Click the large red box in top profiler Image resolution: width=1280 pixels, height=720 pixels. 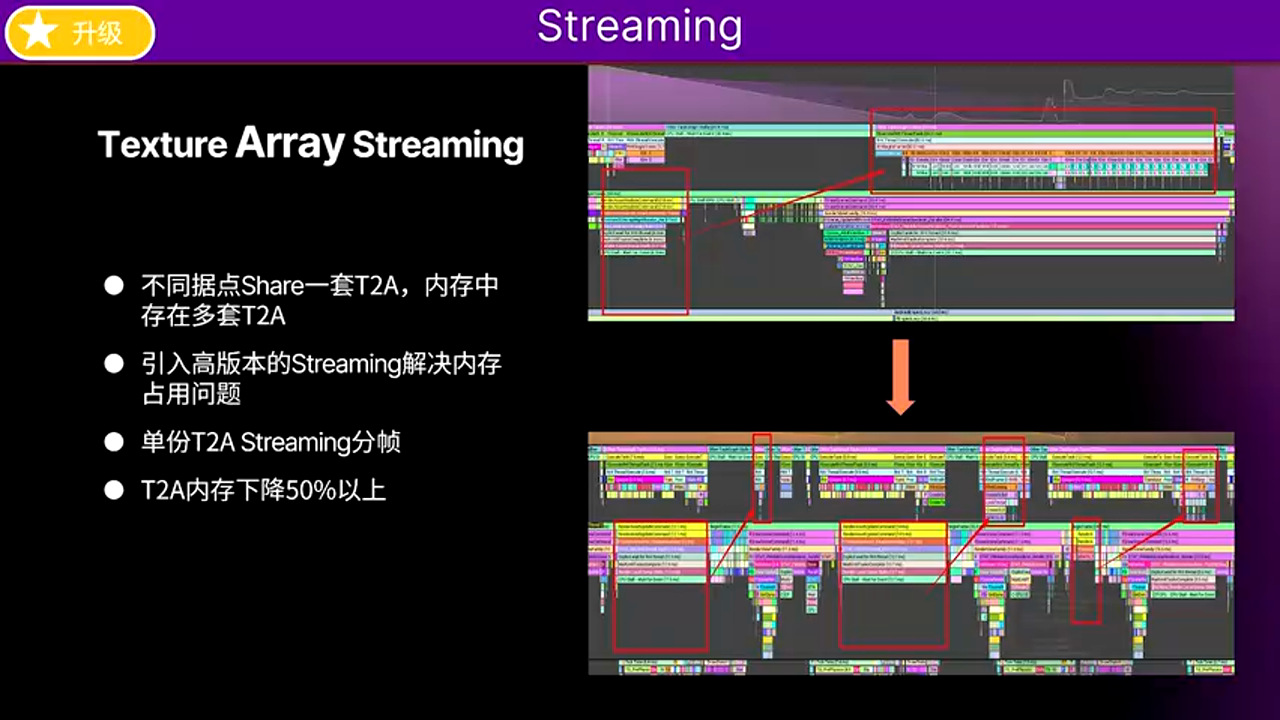pyautogui.click(x=1043, y=150)
